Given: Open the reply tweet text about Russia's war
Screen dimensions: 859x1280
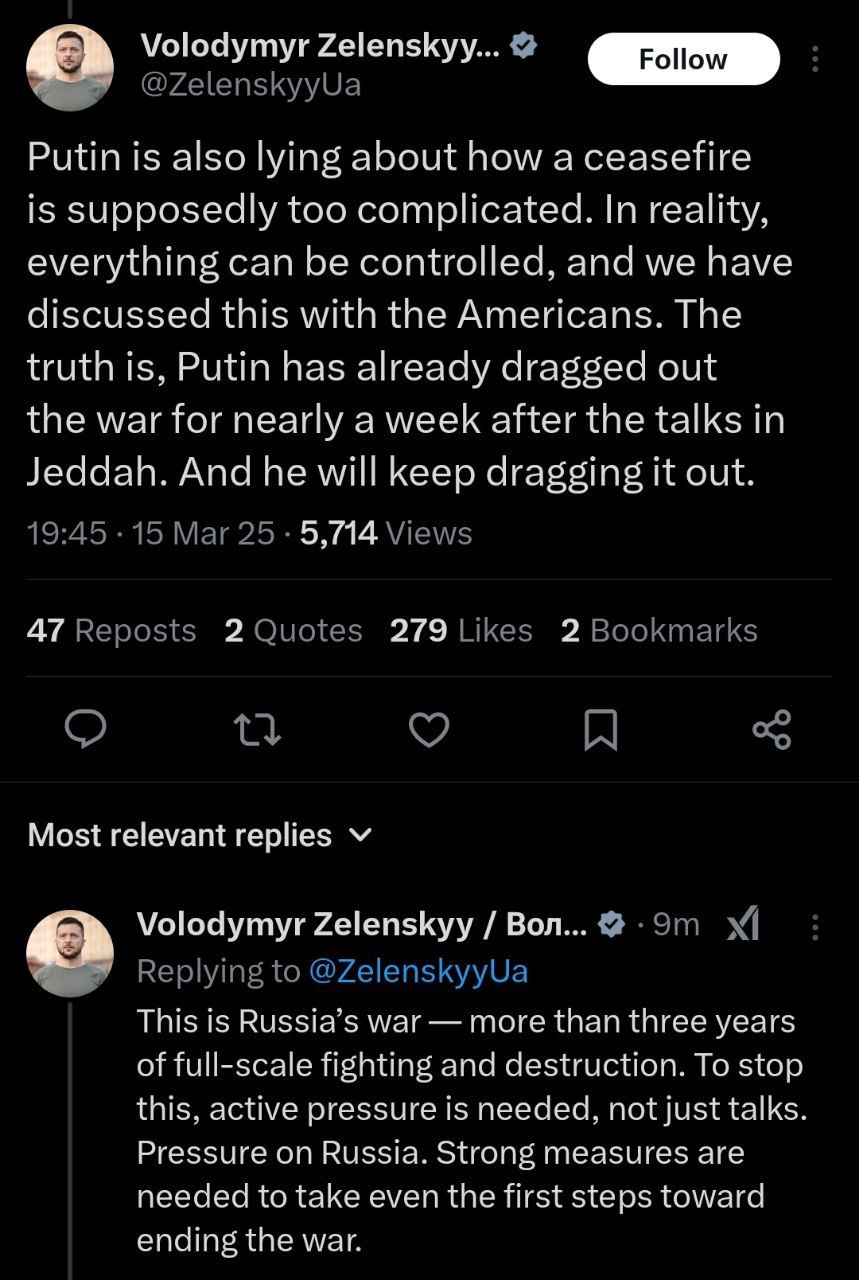Looking at the screenshot, I should pyautogui.click(x=470, y=1130).
